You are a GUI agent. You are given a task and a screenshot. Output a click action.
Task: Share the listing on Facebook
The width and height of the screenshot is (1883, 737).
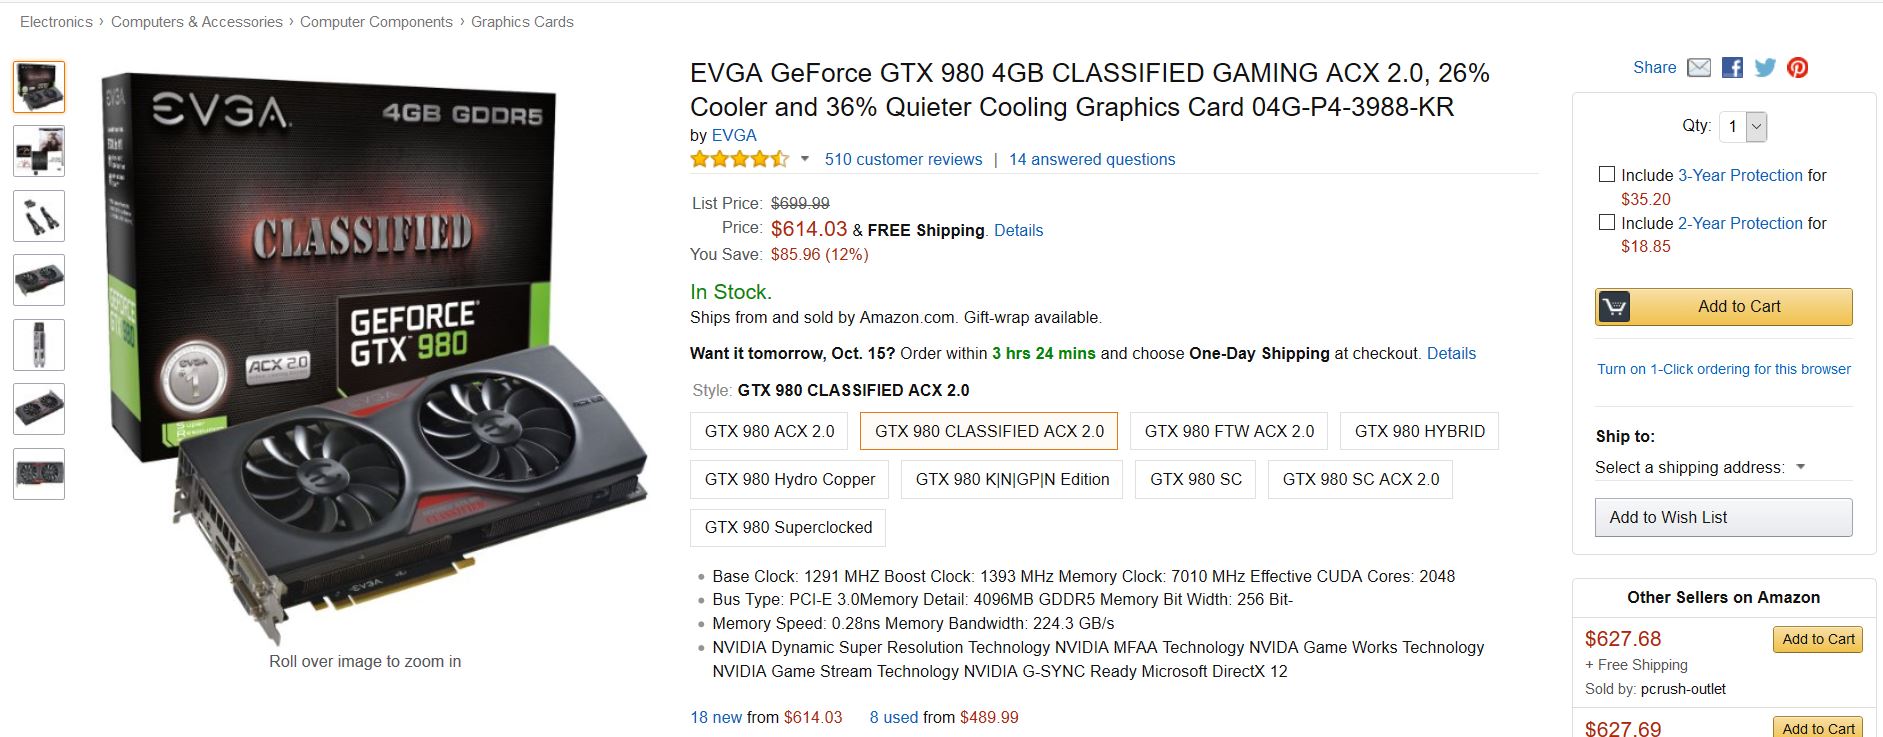[x=1733, y=68]
